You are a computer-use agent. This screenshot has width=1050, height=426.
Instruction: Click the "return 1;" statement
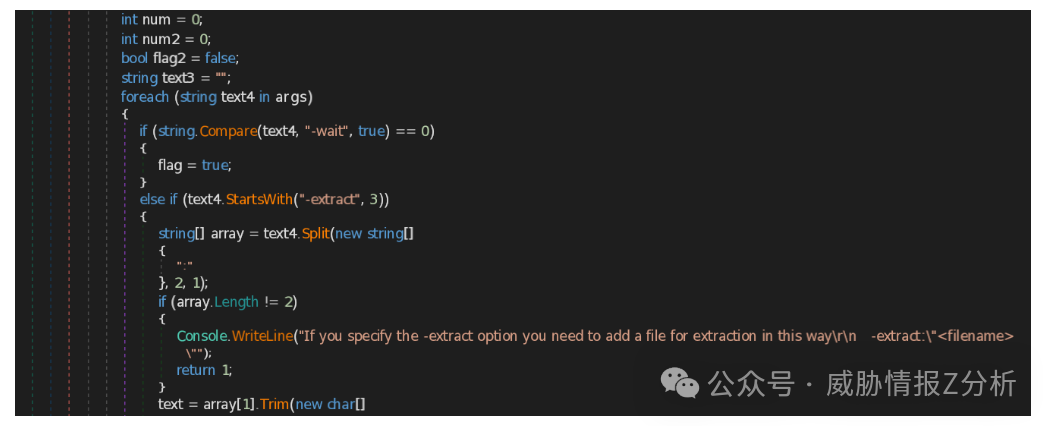click(x=204, y=370)
